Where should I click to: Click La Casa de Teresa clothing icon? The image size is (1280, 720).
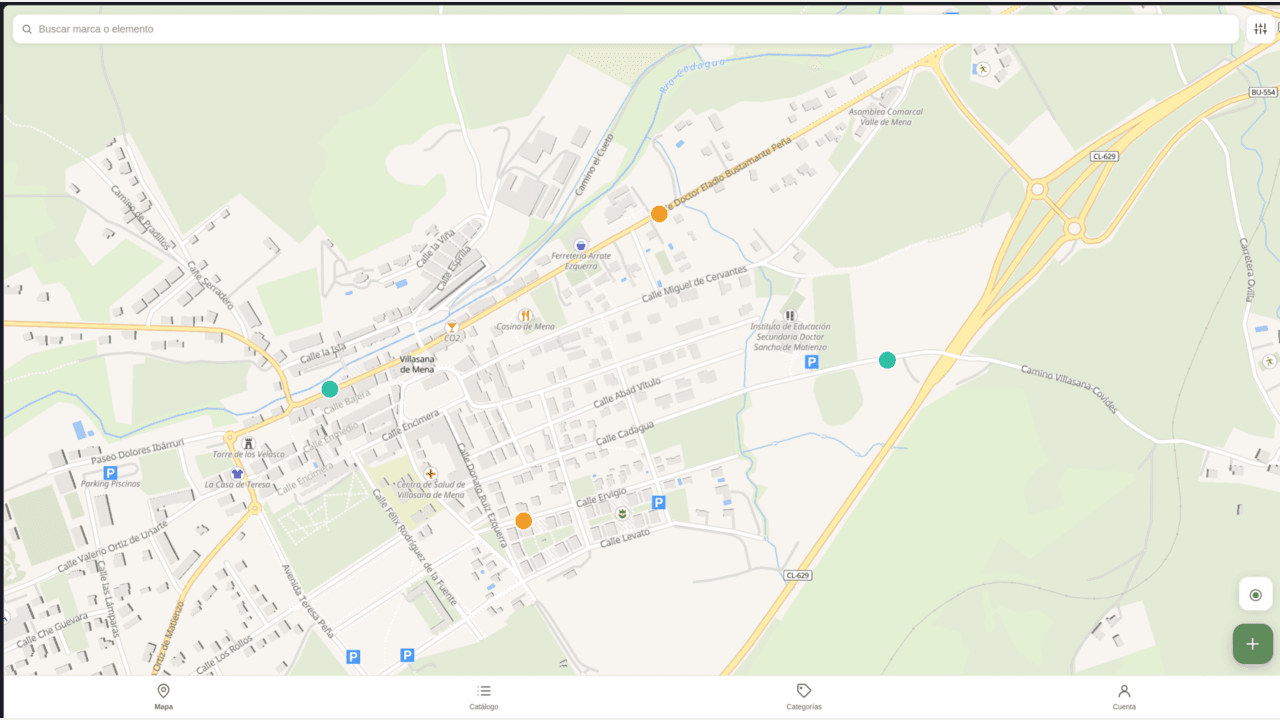(x=237, y=473)
